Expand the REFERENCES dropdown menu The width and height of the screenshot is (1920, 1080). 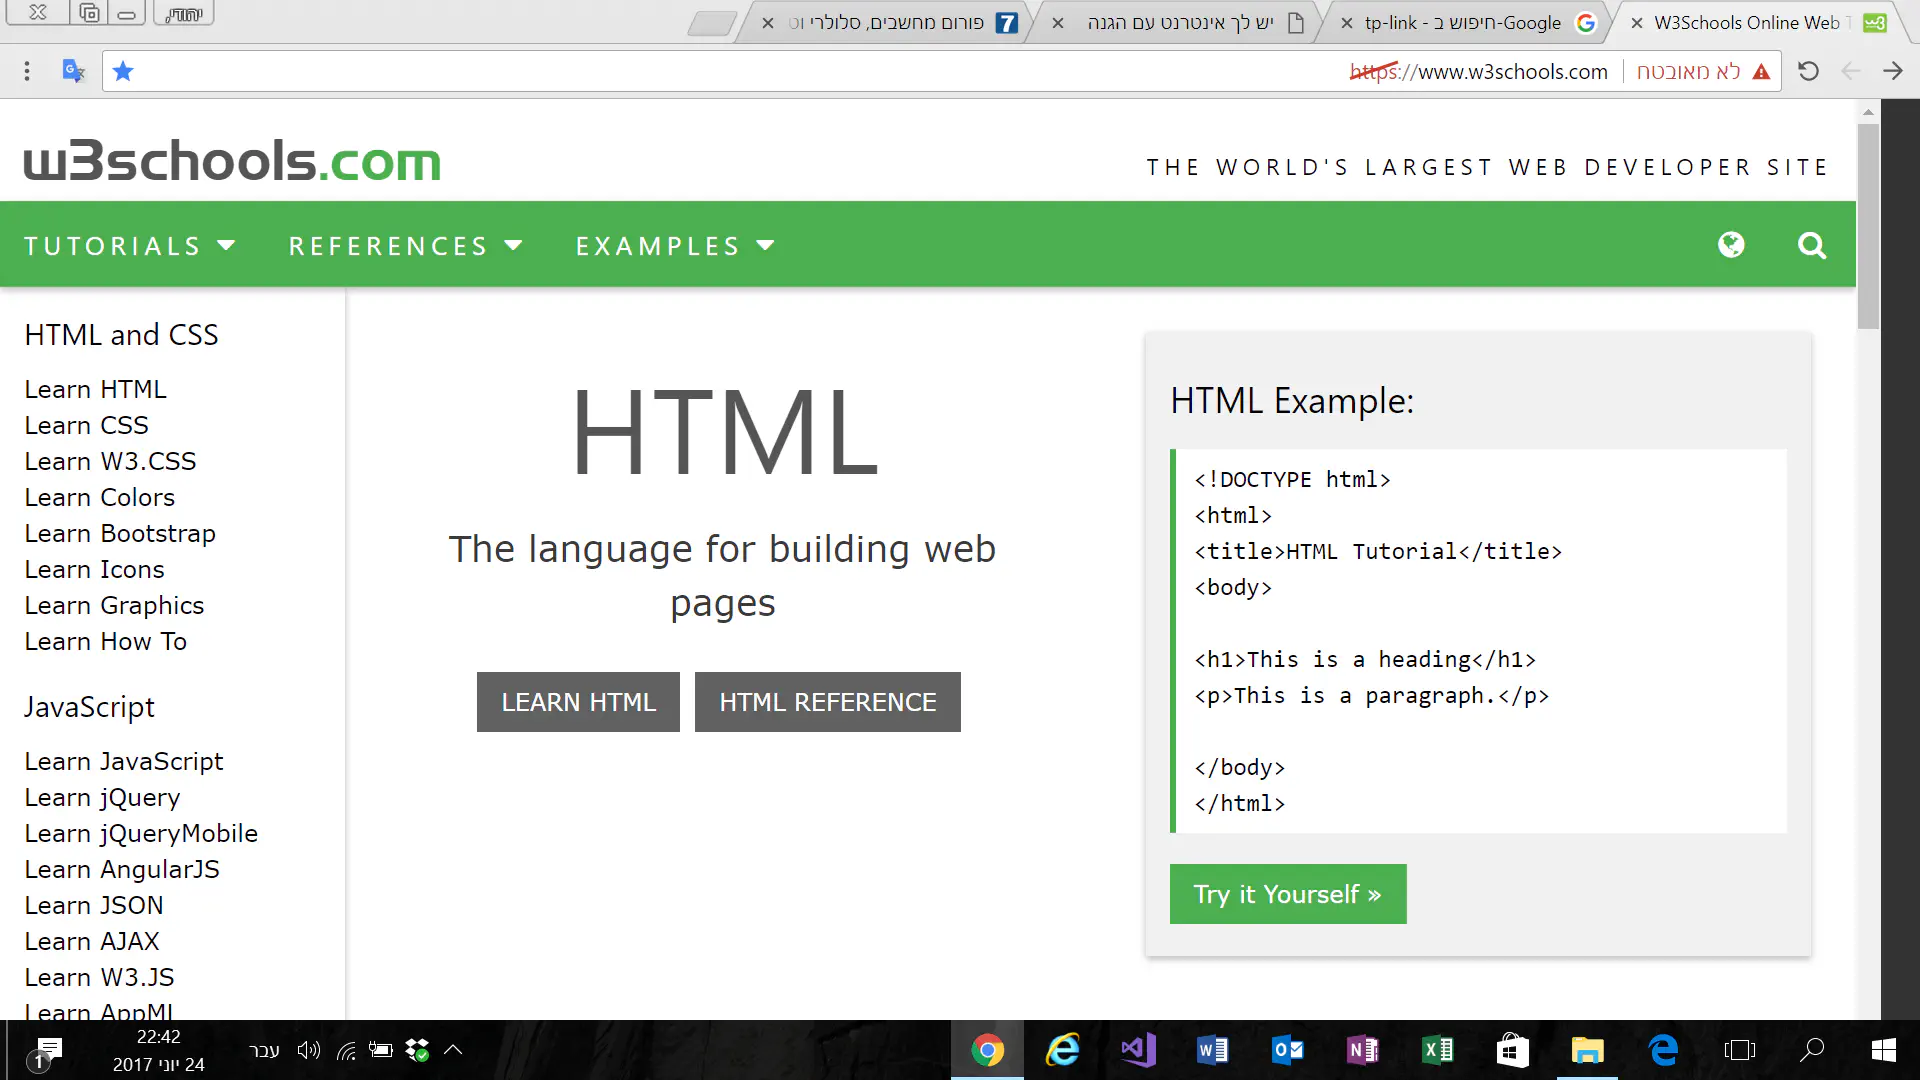(406, 246)
